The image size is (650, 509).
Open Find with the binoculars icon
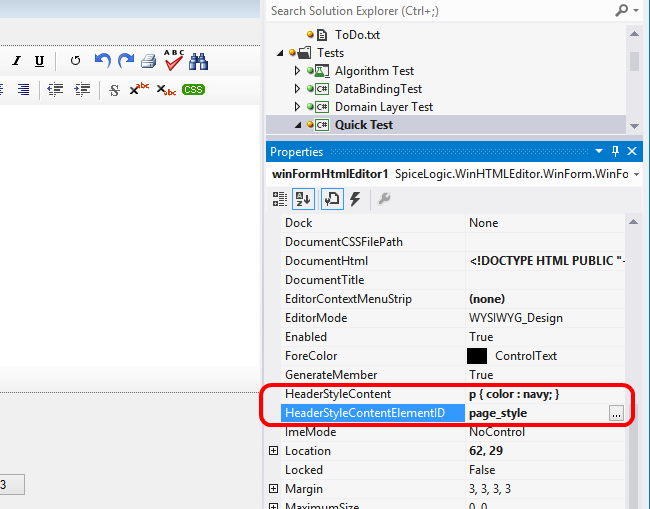point(199,61)
